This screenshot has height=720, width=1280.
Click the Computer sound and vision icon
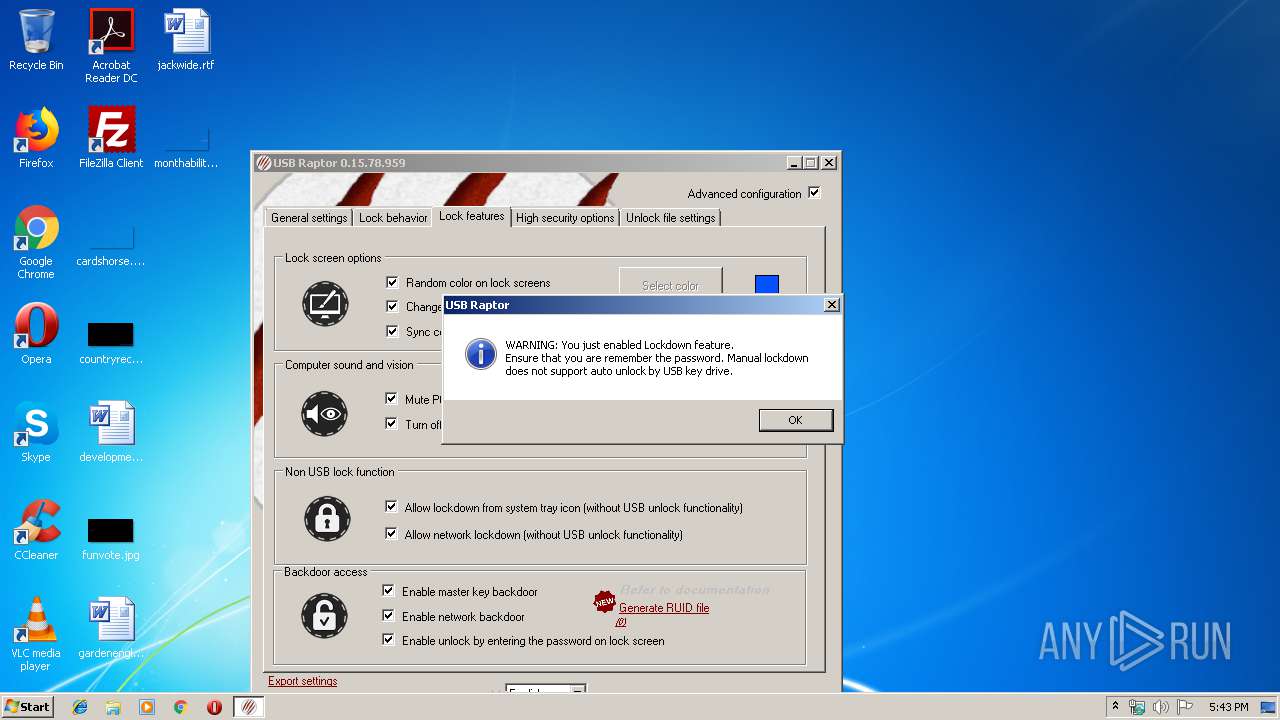325,413
